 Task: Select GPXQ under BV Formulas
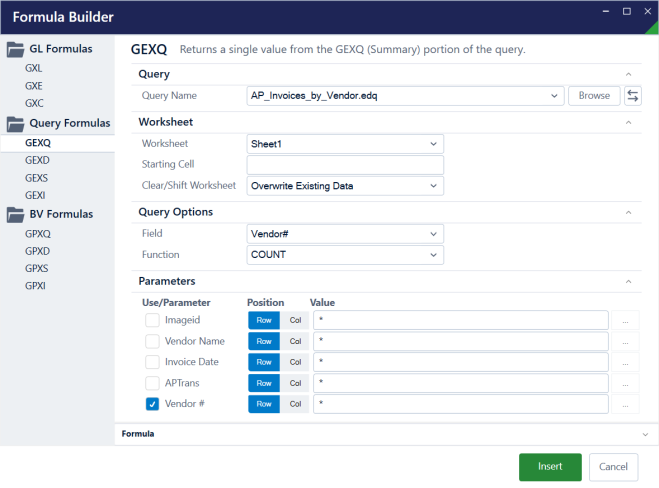[38, 232]
